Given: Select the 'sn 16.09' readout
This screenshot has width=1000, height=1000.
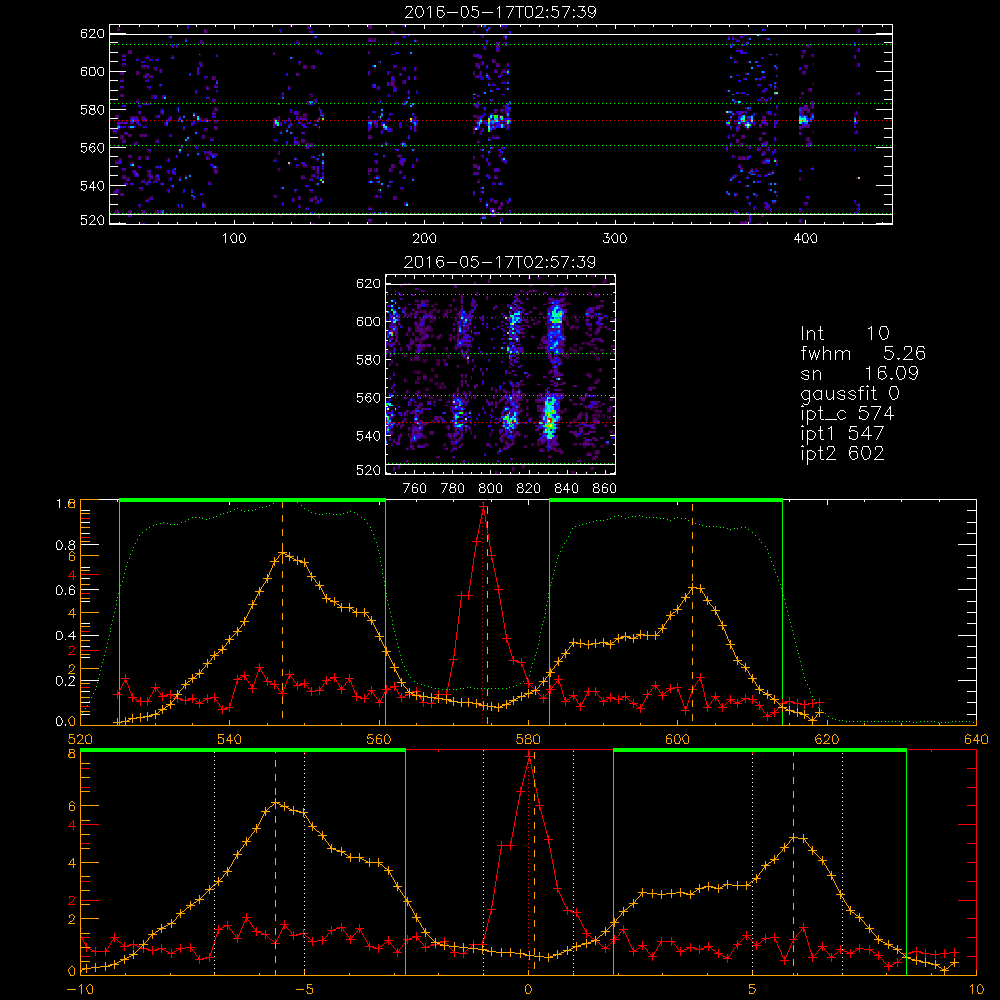Looking at the screenshot, I should click(860, 373).
